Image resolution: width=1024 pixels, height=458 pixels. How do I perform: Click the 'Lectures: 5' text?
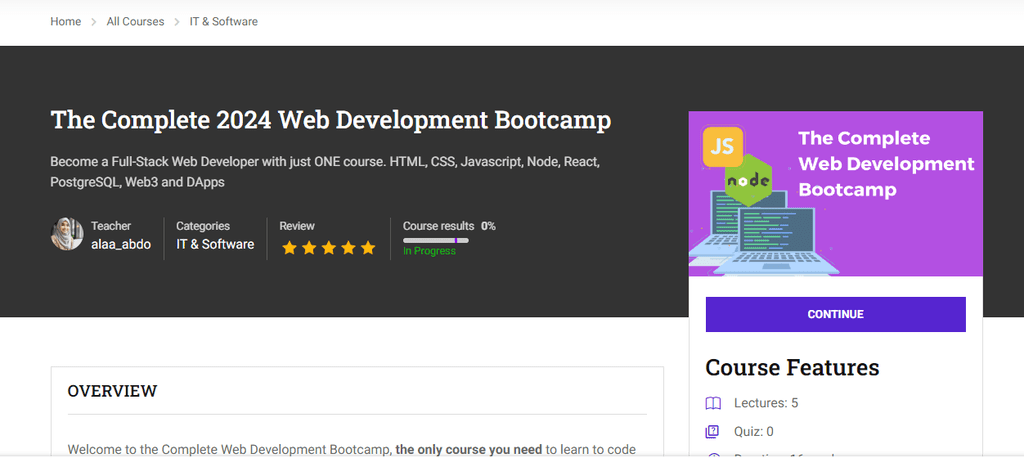[x=766, y=403]
